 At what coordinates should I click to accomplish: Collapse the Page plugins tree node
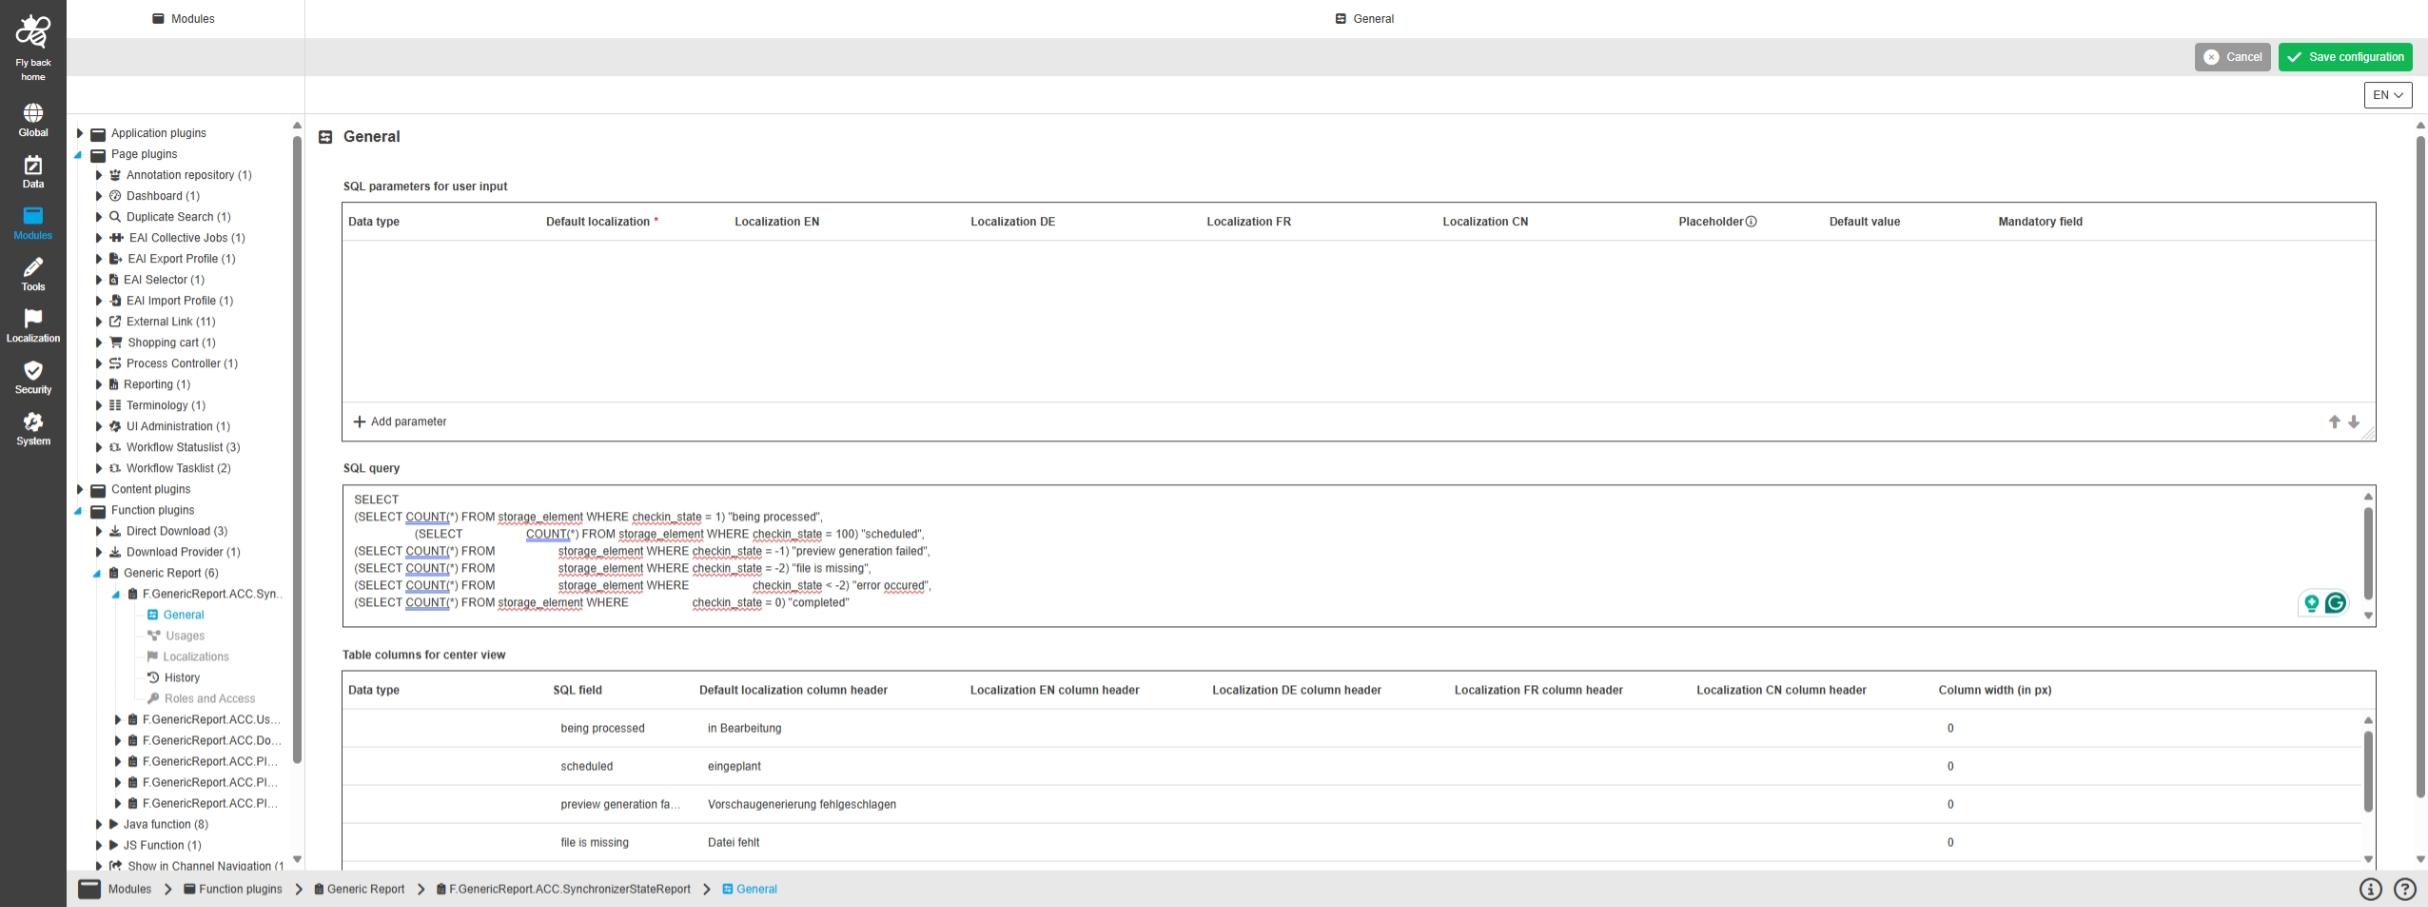click(79, 155)
